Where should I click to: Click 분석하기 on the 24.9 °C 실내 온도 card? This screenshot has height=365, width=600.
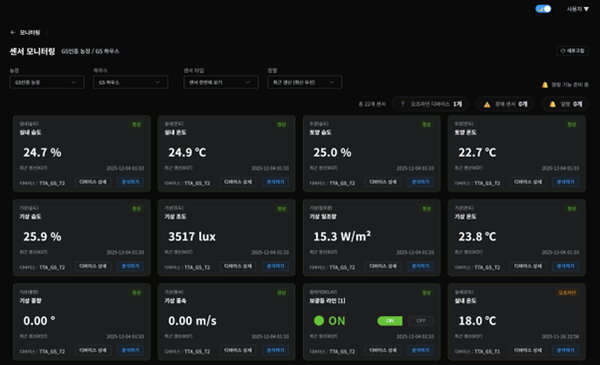276,182
